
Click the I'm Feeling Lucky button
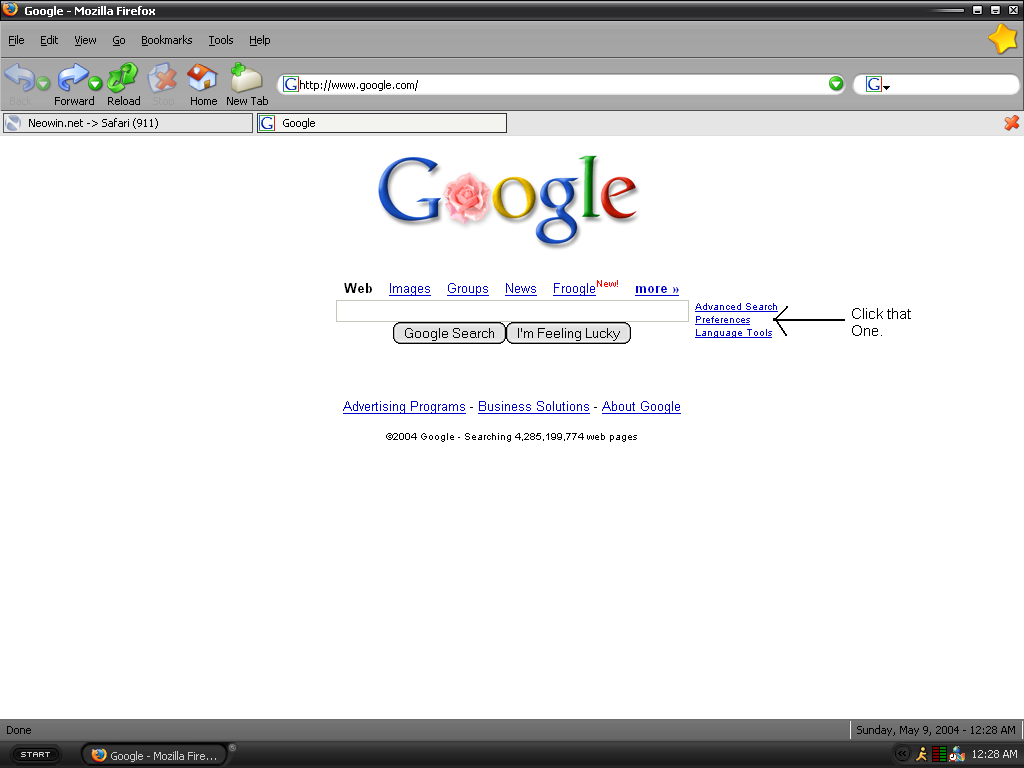click(x=568, y=333)
